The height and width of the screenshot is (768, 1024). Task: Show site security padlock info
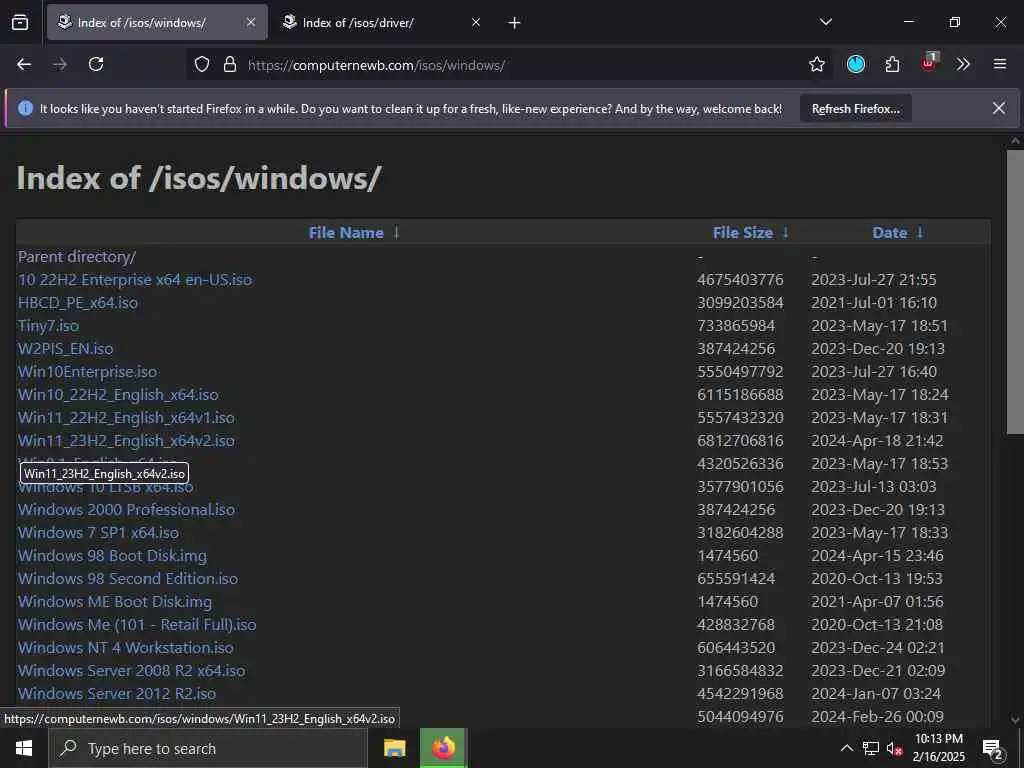(x=230, y=65)
